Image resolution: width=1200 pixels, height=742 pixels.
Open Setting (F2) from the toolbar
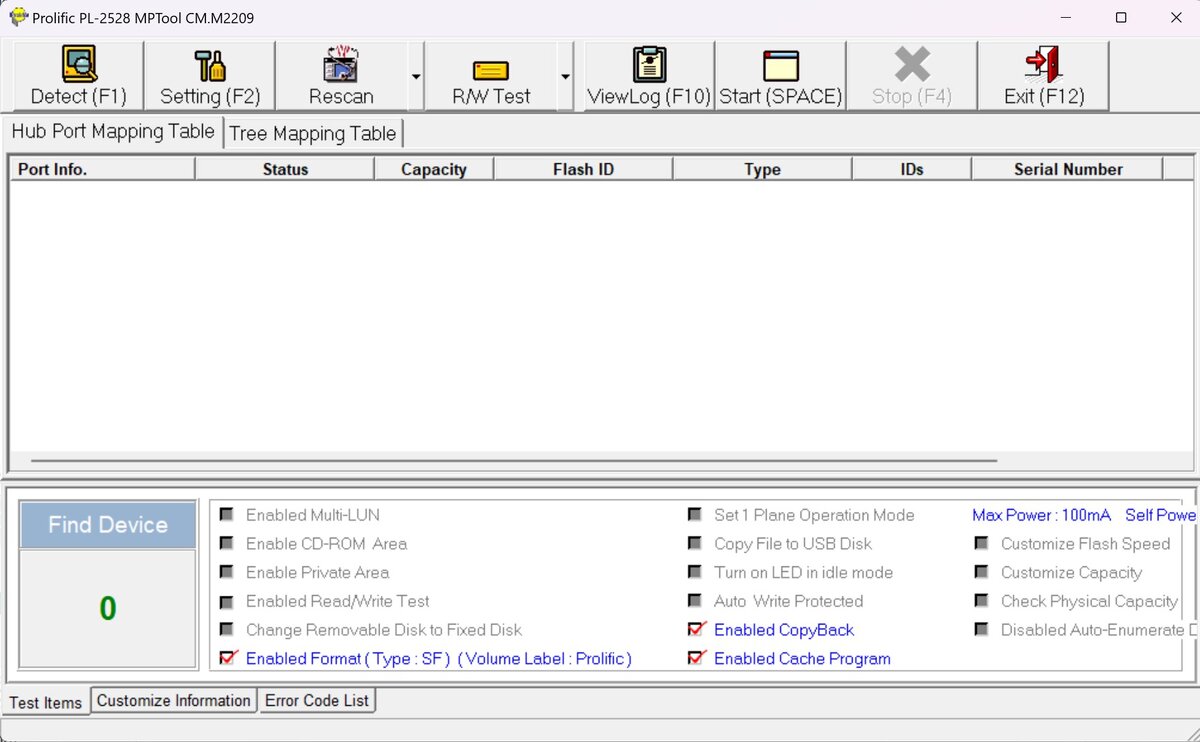click(x=210, y=76)
